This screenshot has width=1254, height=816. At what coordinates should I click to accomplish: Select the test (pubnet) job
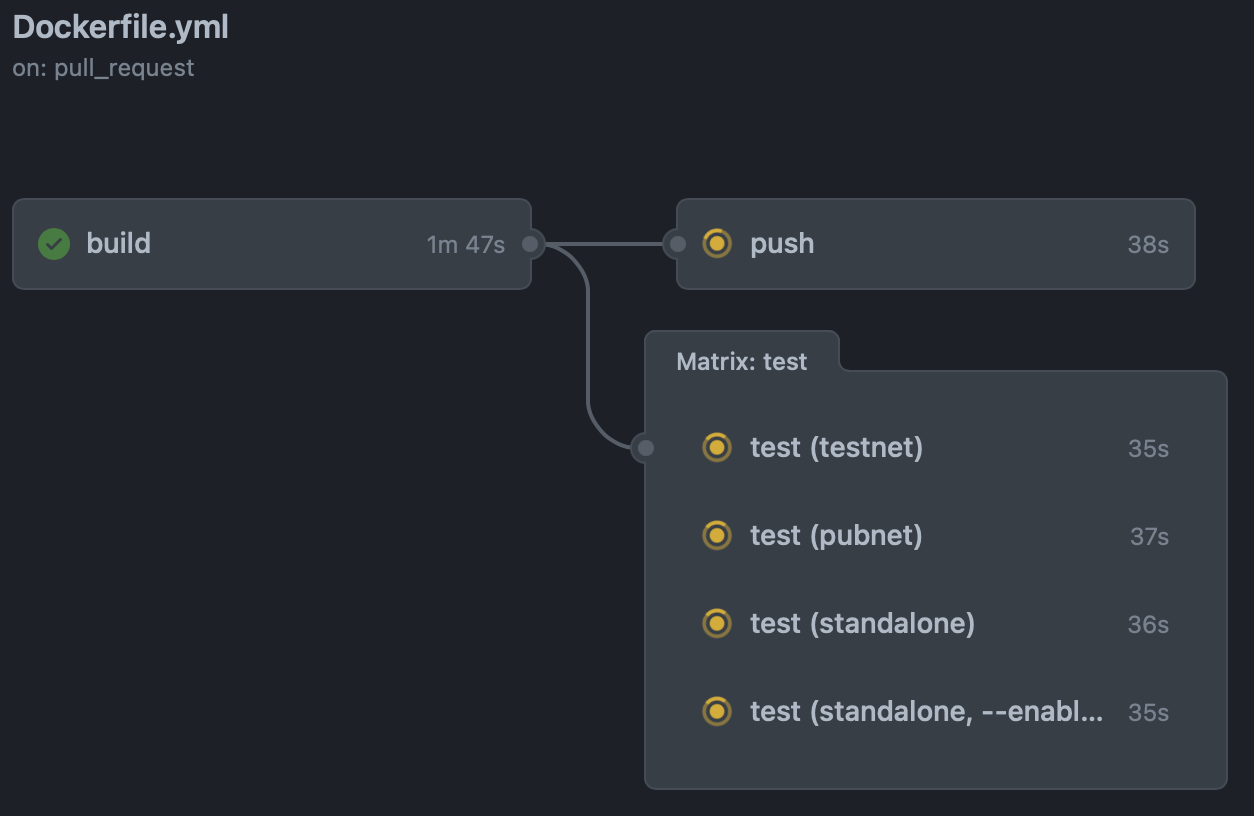(835, 536)
